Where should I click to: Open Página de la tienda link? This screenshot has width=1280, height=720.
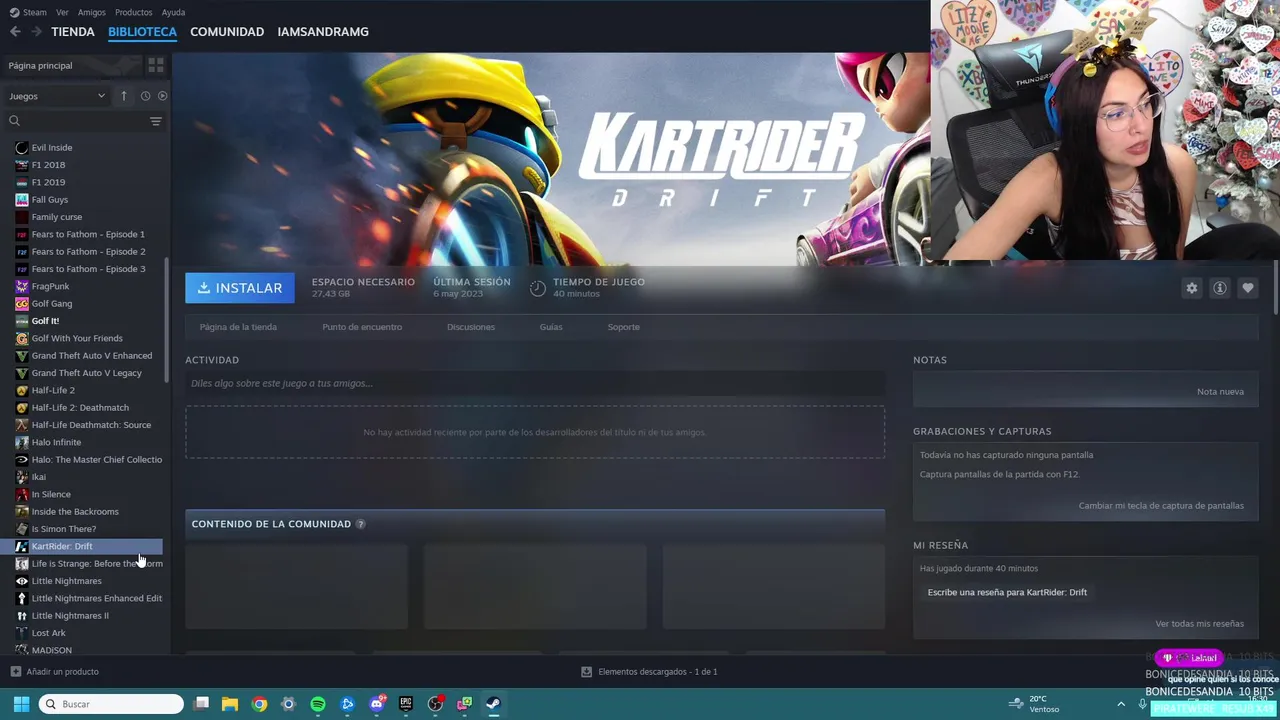point(238,327)
